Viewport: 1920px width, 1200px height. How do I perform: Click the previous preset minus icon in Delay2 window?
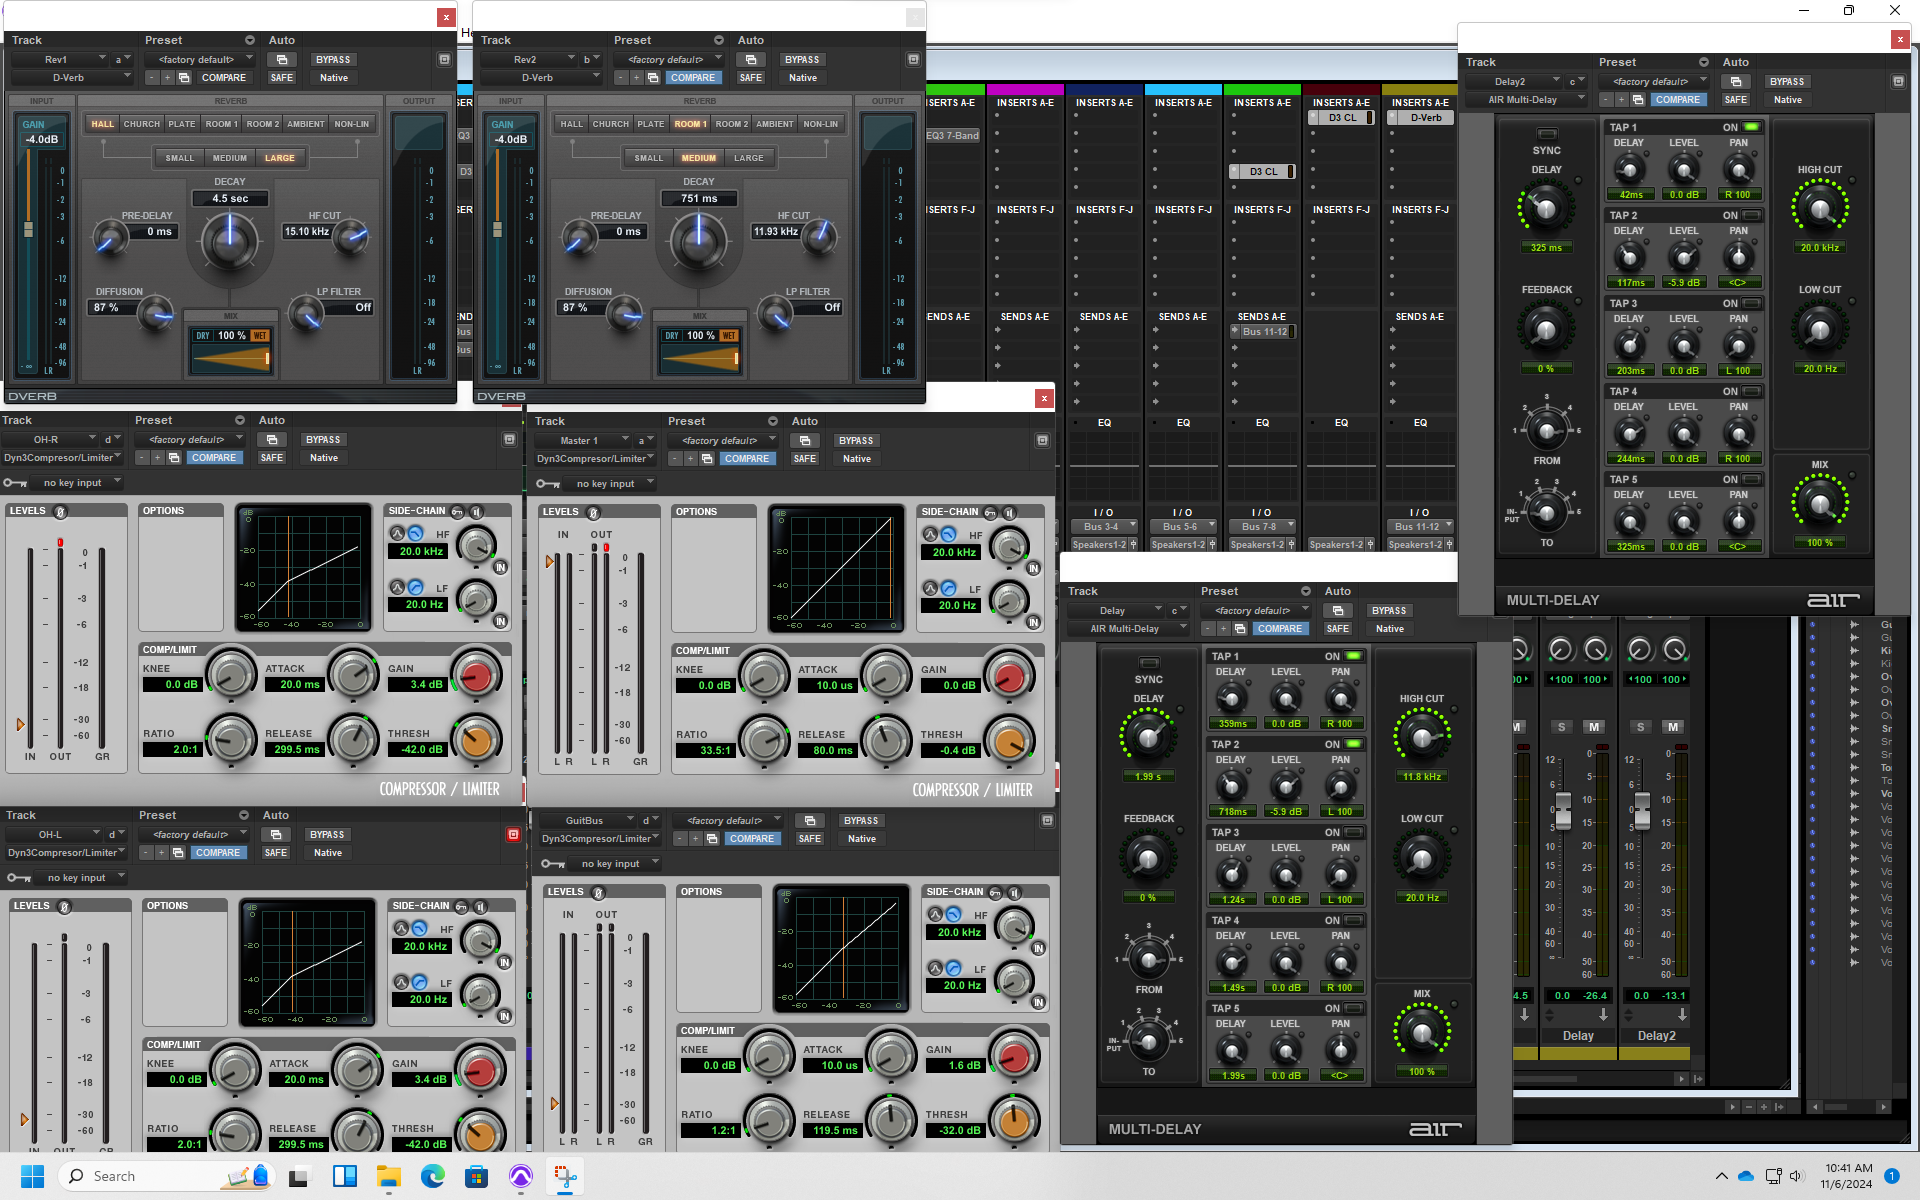coord(1605,100)
